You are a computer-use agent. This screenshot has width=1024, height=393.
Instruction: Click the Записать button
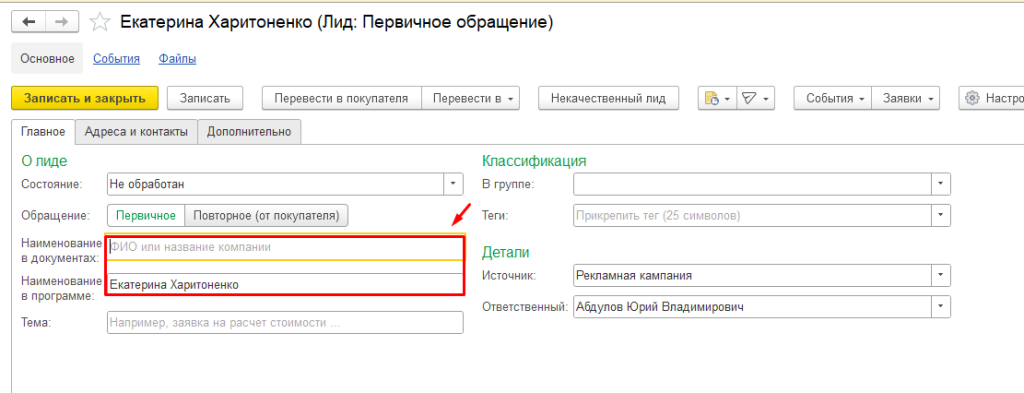point(205,99)
